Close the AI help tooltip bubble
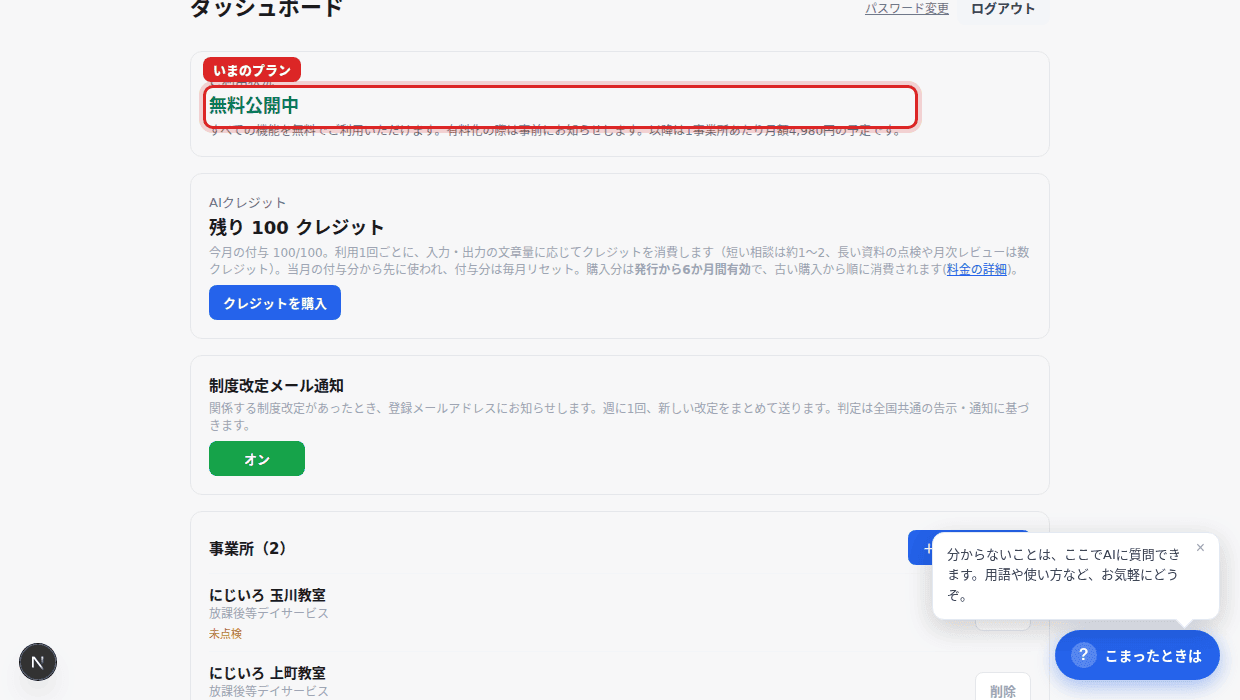1240x700 pixels. point(1200,548)
